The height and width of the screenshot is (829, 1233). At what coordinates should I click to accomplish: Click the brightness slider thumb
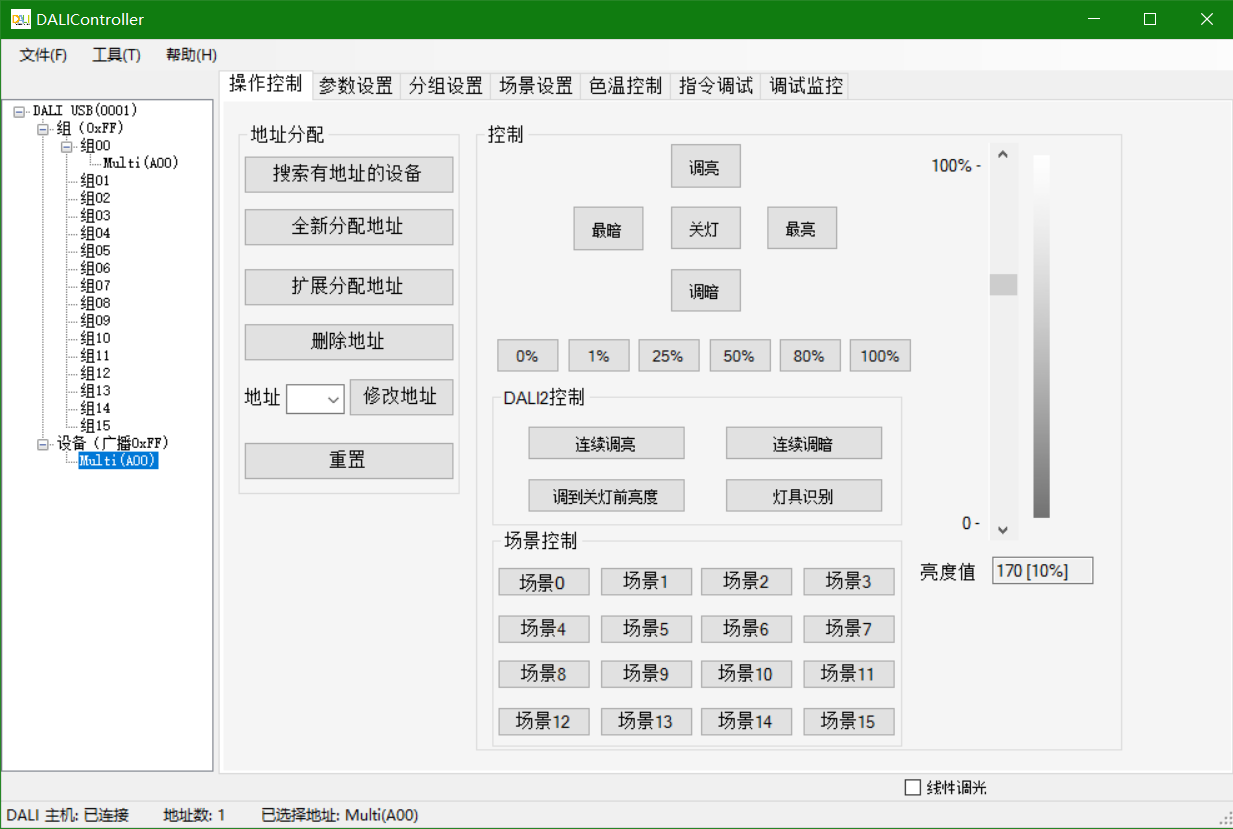1003,285
